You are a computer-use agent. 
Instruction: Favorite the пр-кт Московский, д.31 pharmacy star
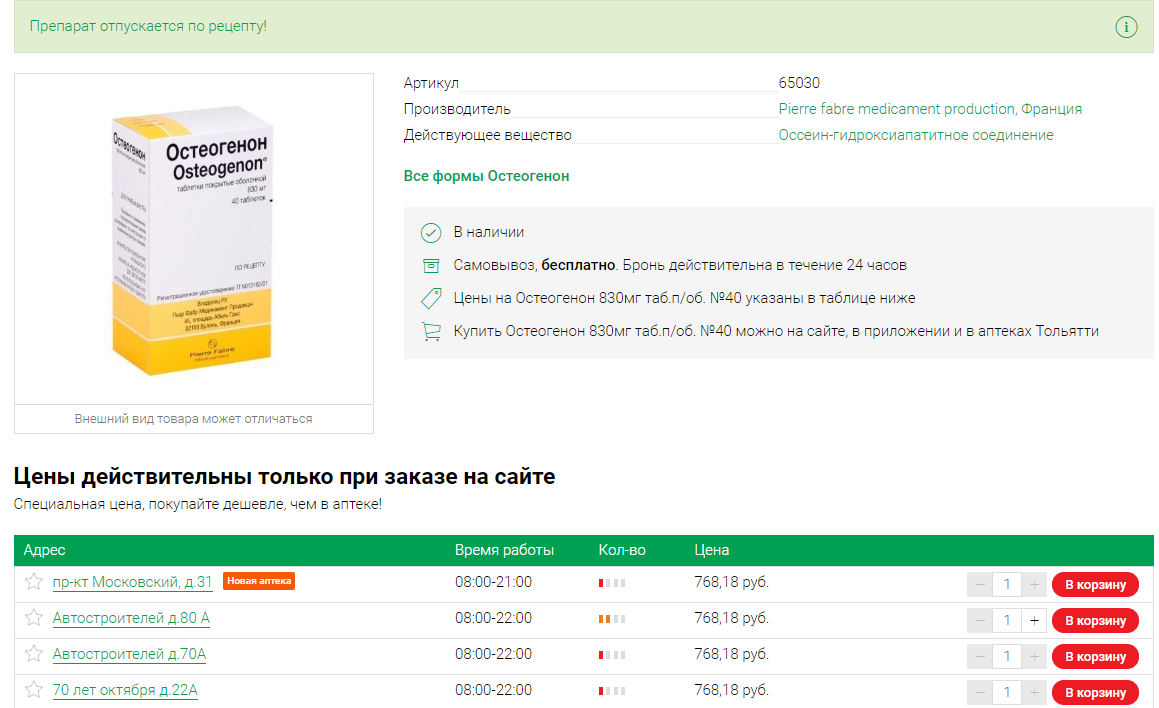tap(34, 582)
